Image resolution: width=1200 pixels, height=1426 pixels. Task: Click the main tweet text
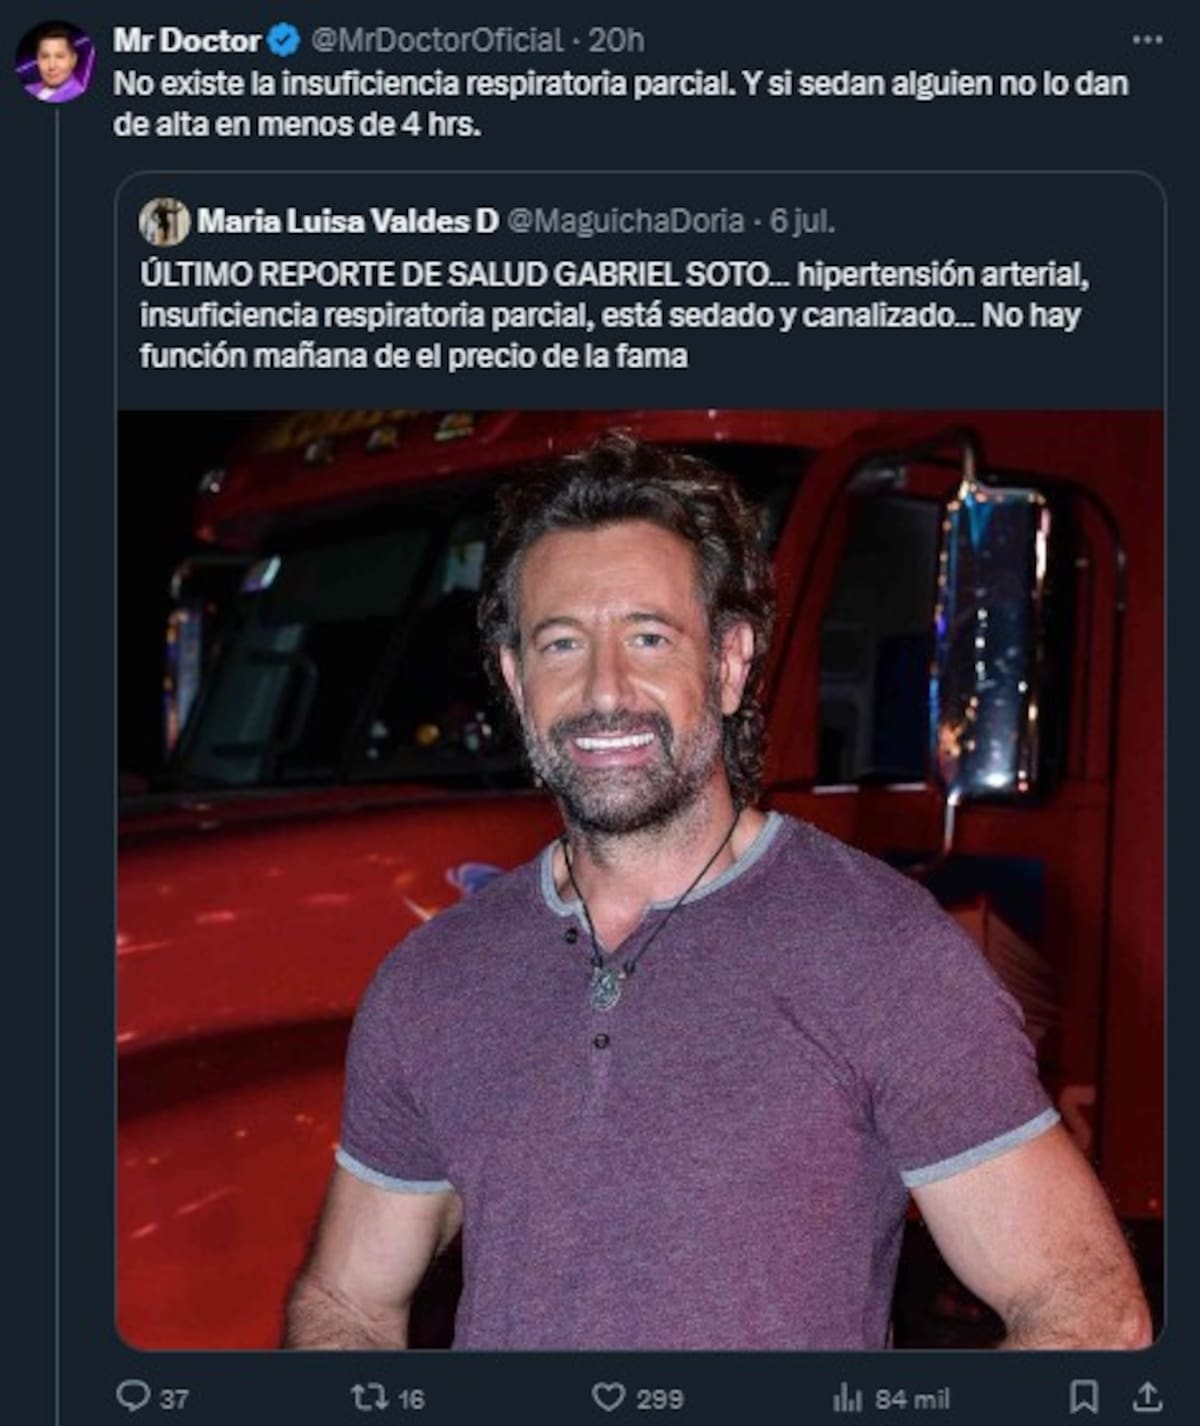620,104
